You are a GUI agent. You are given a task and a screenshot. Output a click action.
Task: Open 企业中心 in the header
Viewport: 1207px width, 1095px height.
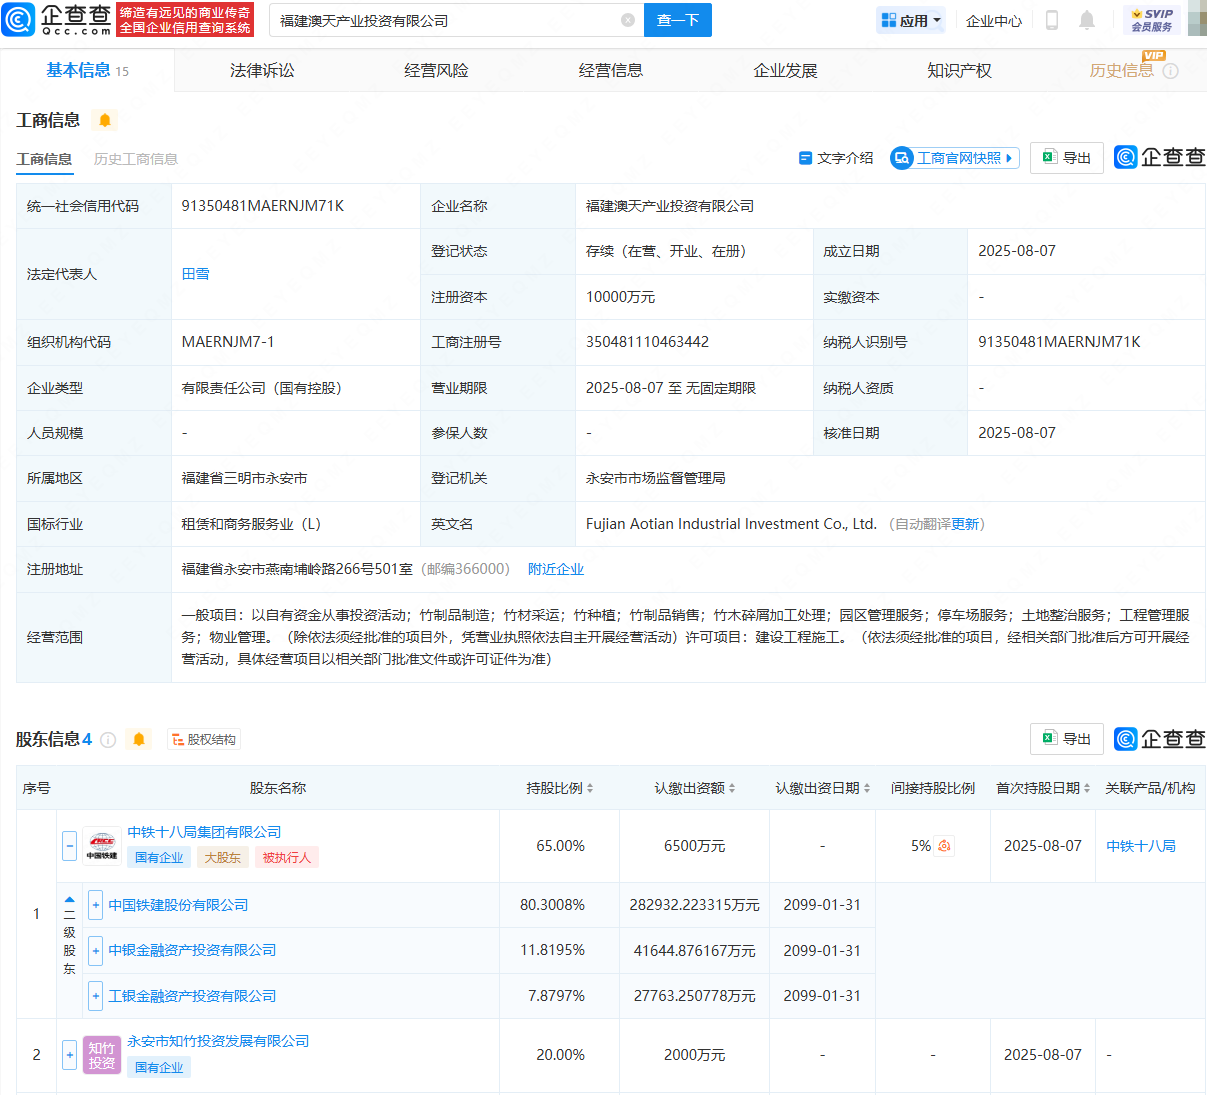(x=994, y=20)
